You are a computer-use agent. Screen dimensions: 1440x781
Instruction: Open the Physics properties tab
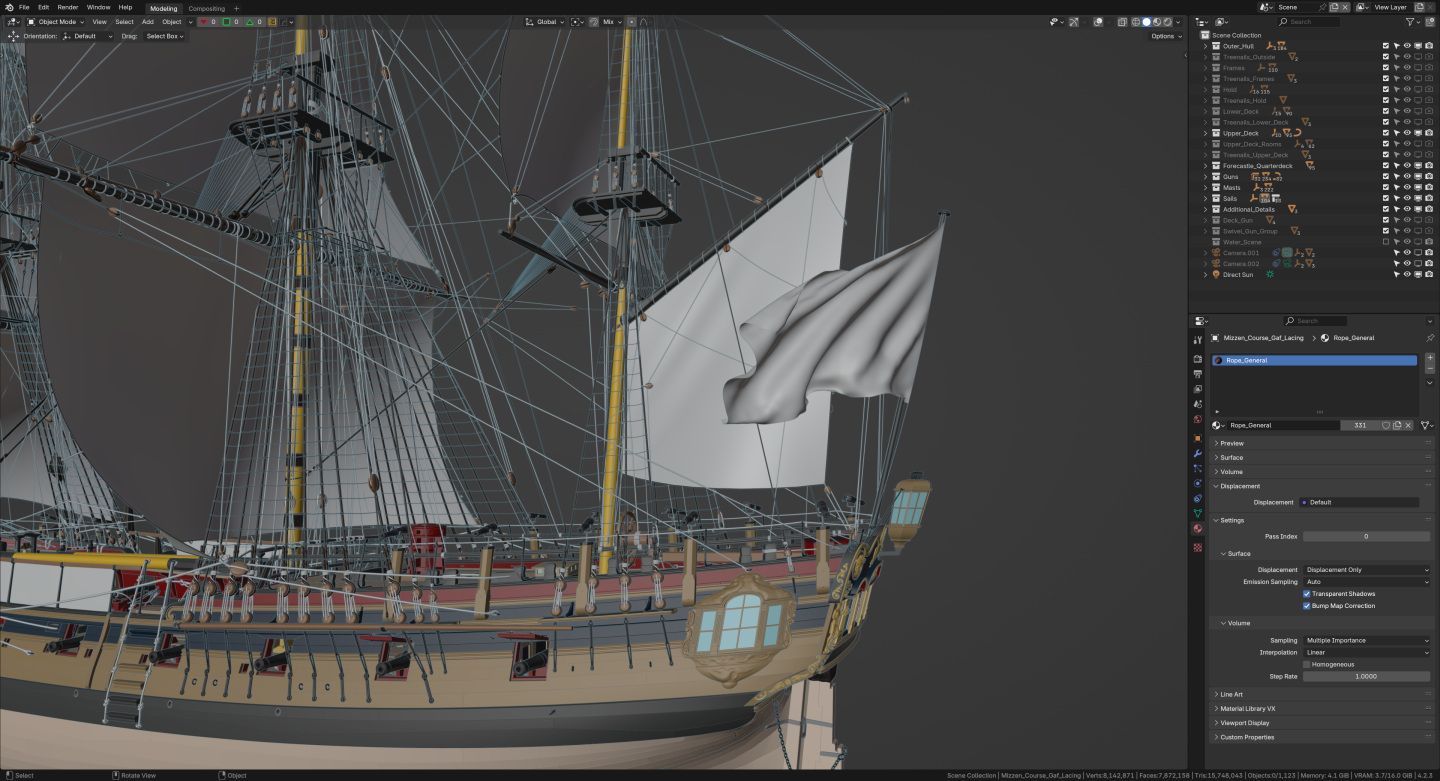click(1198, 483)
